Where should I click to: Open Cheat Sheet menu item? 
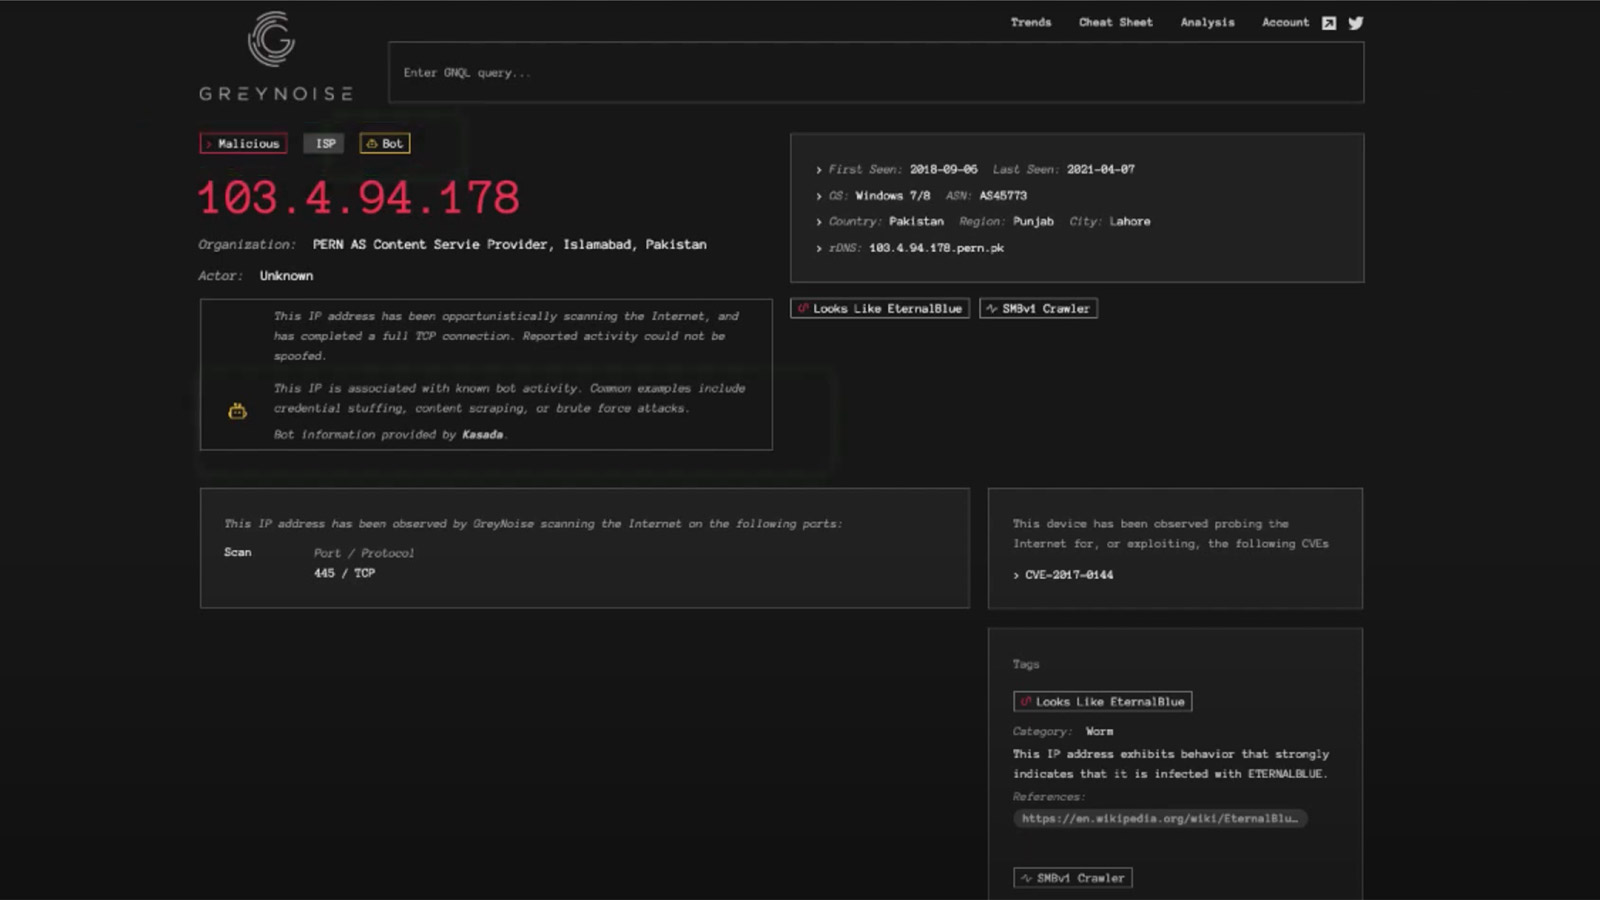[1115, 22]
